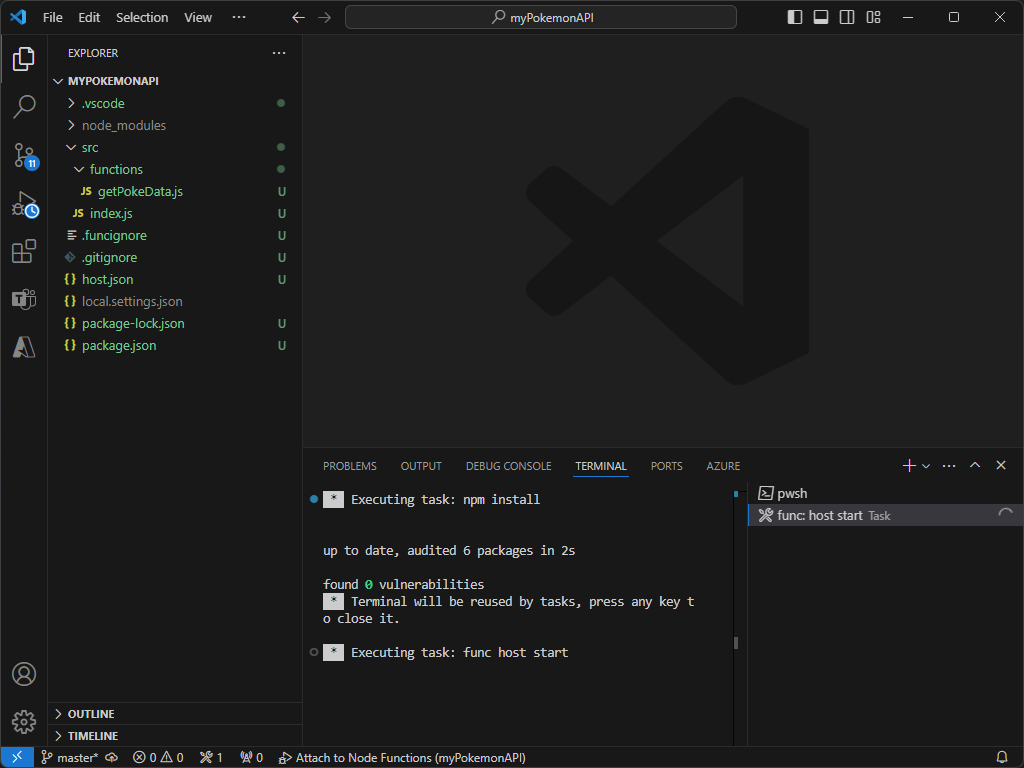Open the File menu

(52, 18)
